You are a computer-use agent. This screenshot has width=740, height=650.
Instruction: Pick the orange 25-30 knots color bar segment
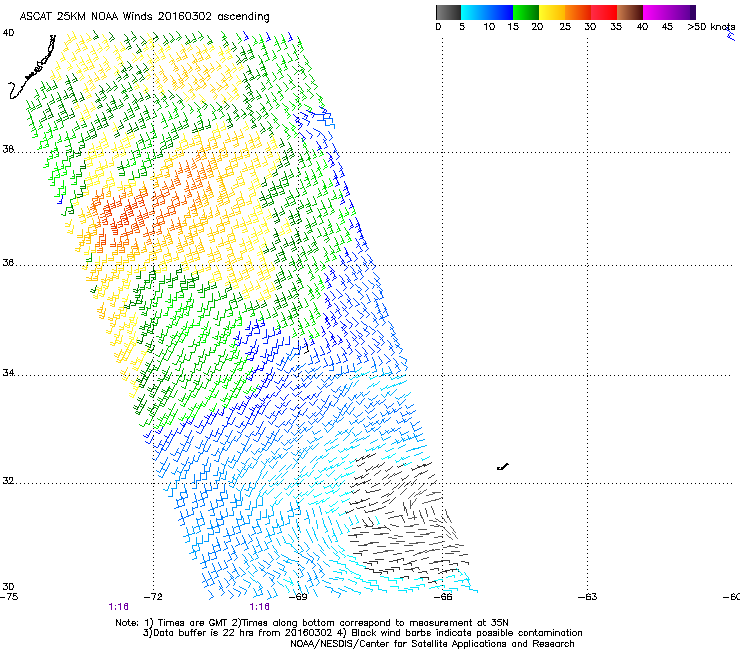pos(578,12)
